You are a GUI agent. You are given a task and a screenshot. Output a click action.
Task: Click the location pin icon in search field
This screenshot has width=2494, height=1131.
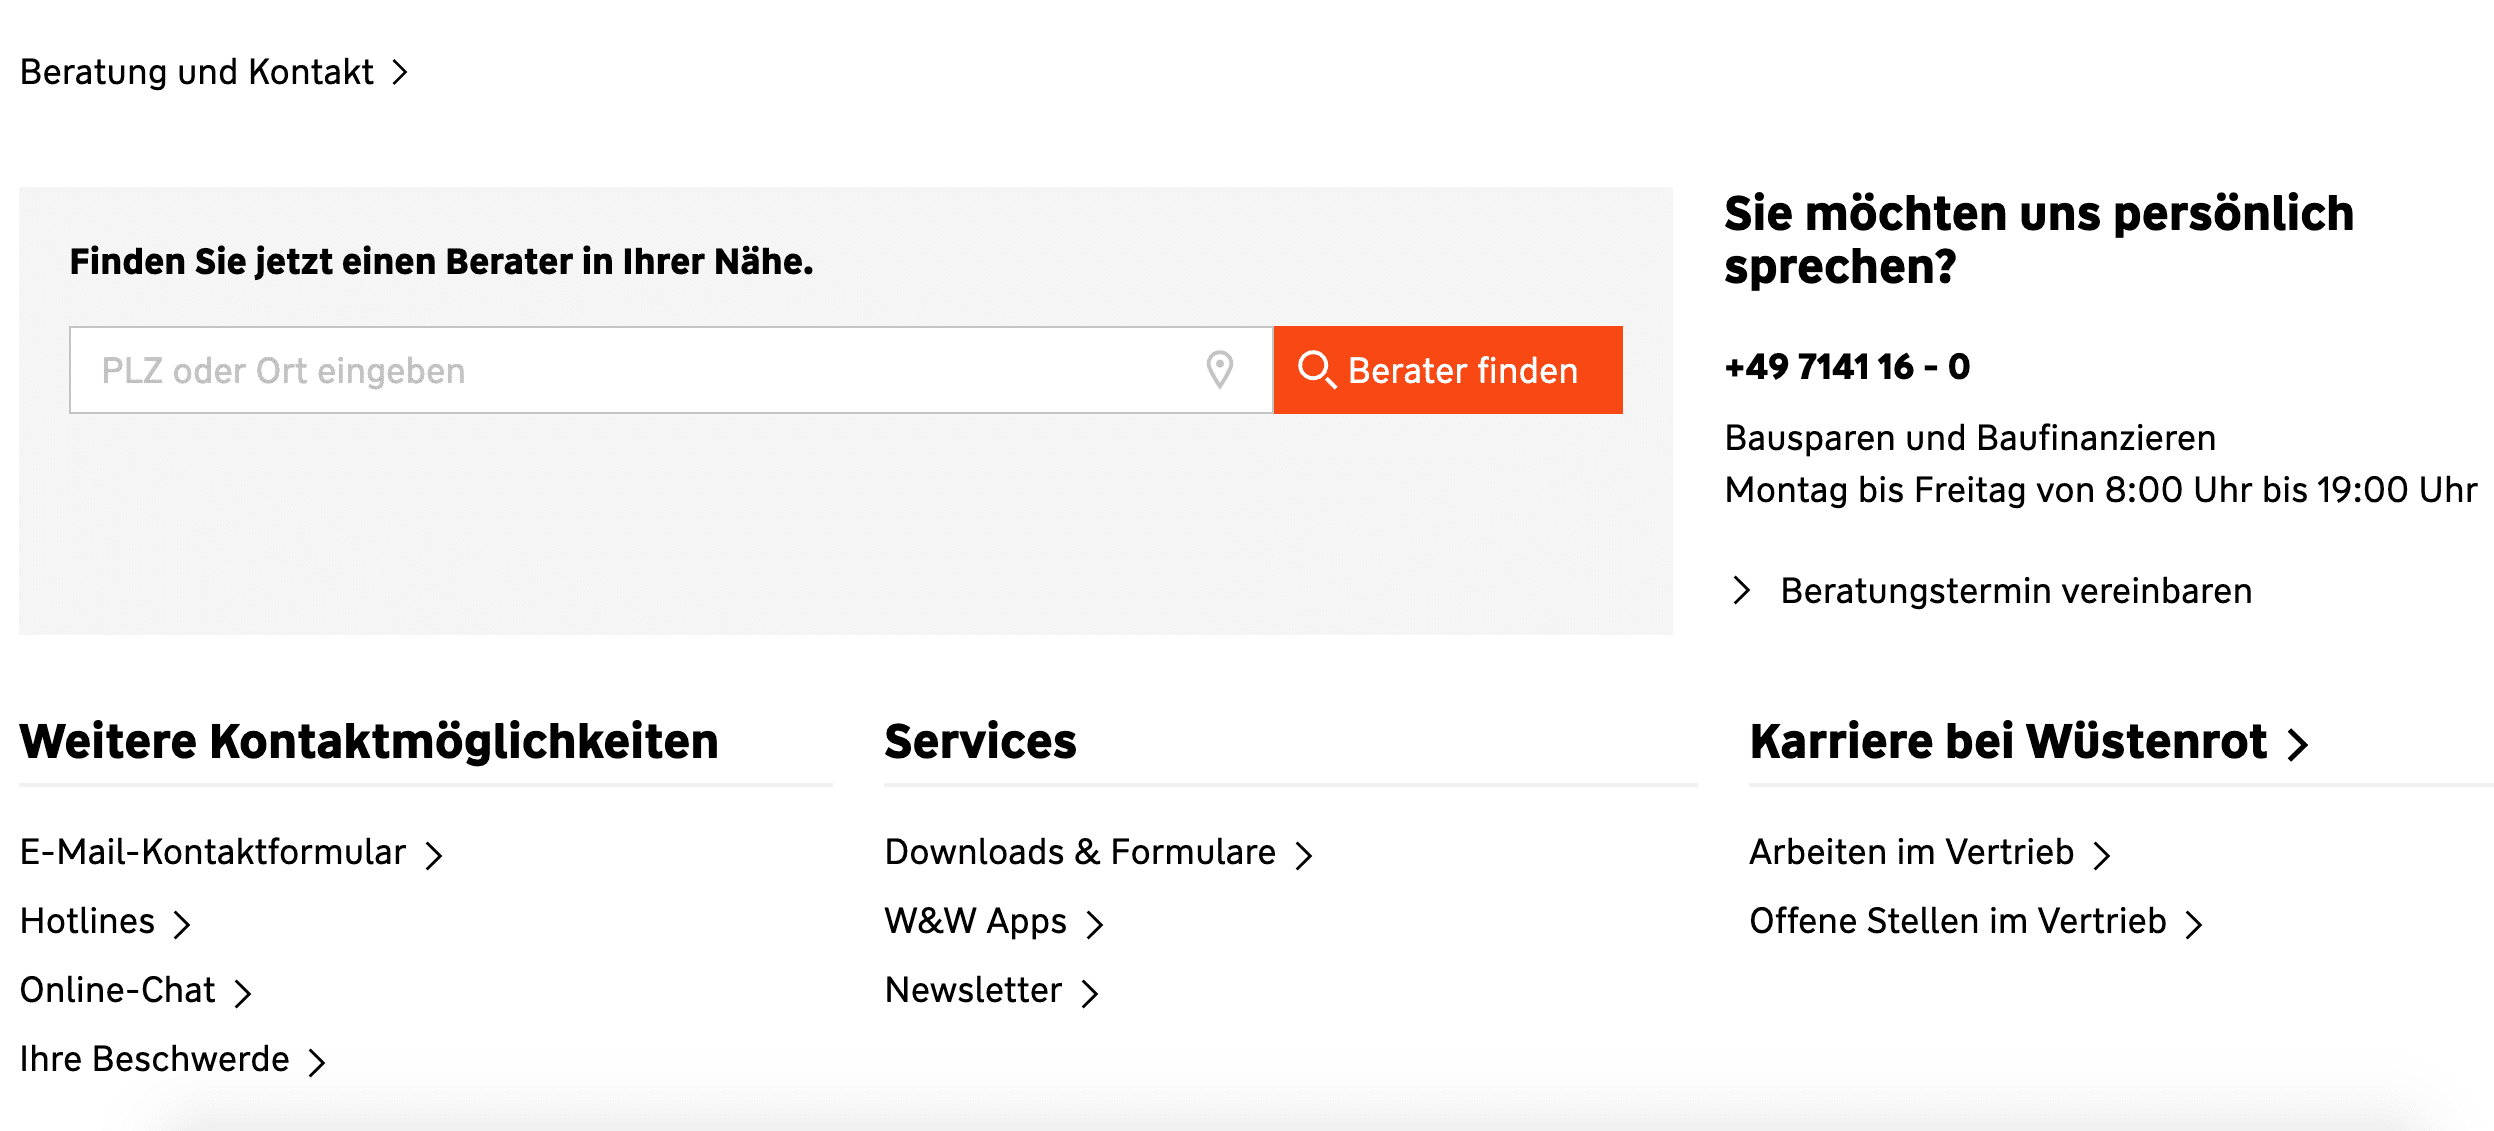click(x=1219, y=370)
